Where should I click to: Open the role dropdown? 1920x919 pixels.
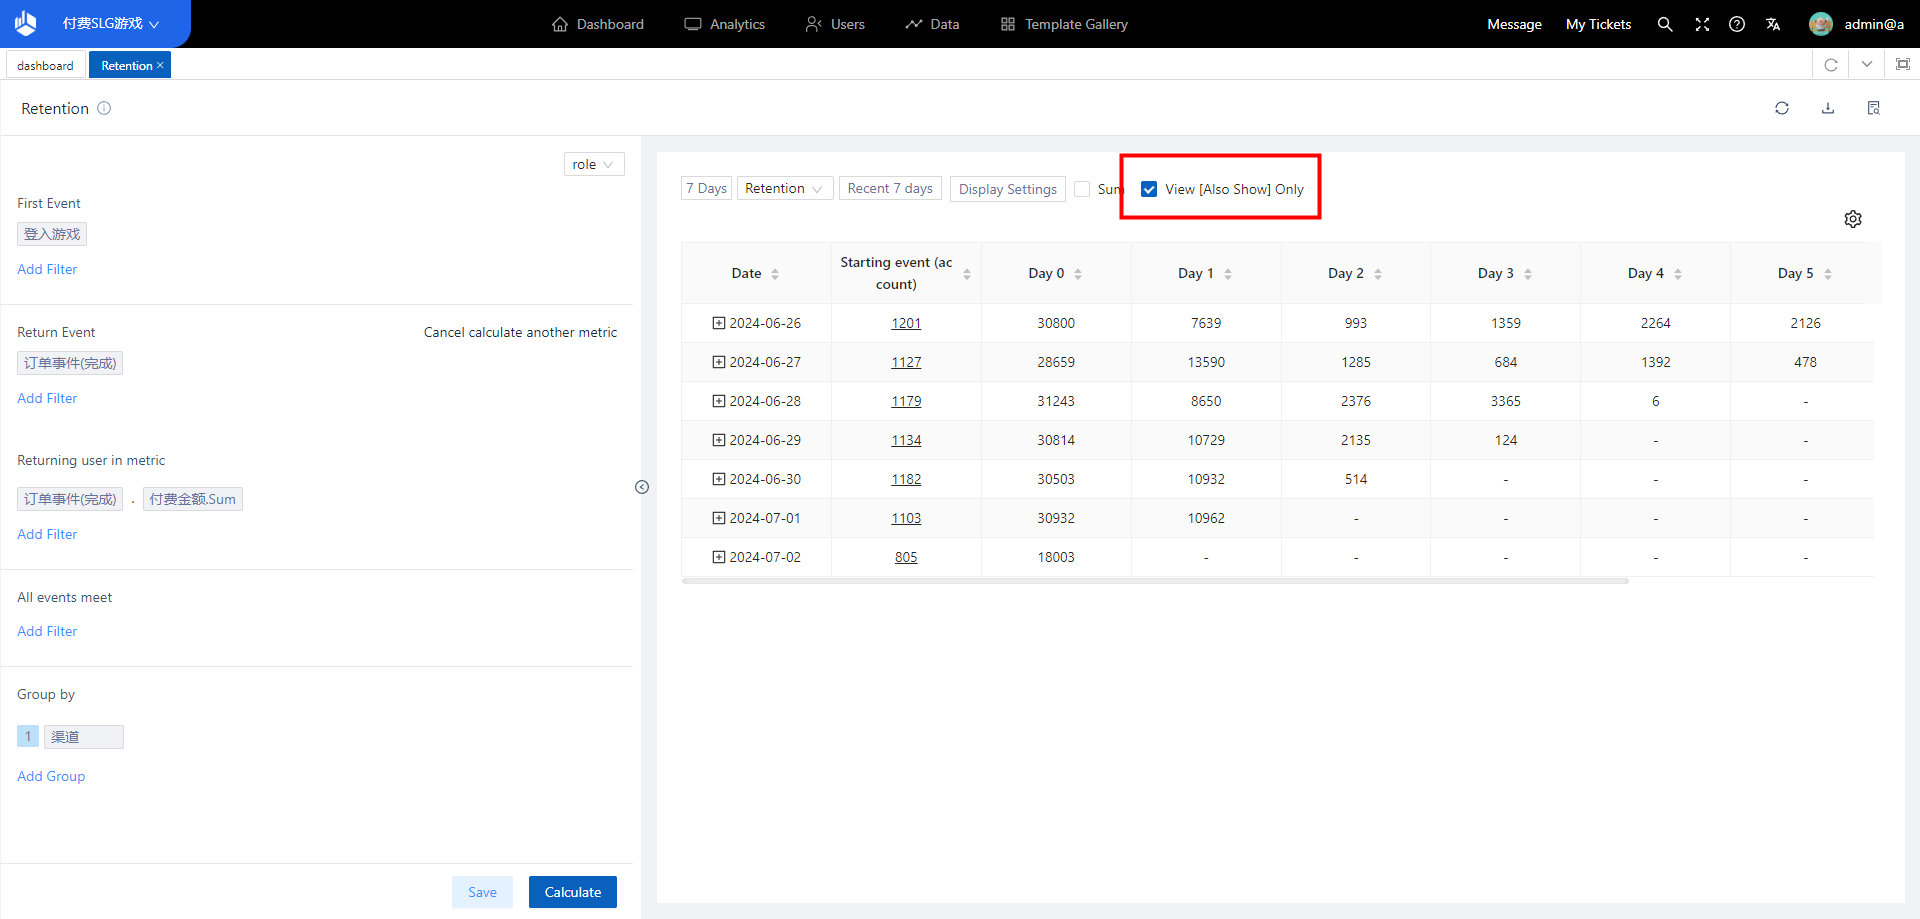click(593, 164)
